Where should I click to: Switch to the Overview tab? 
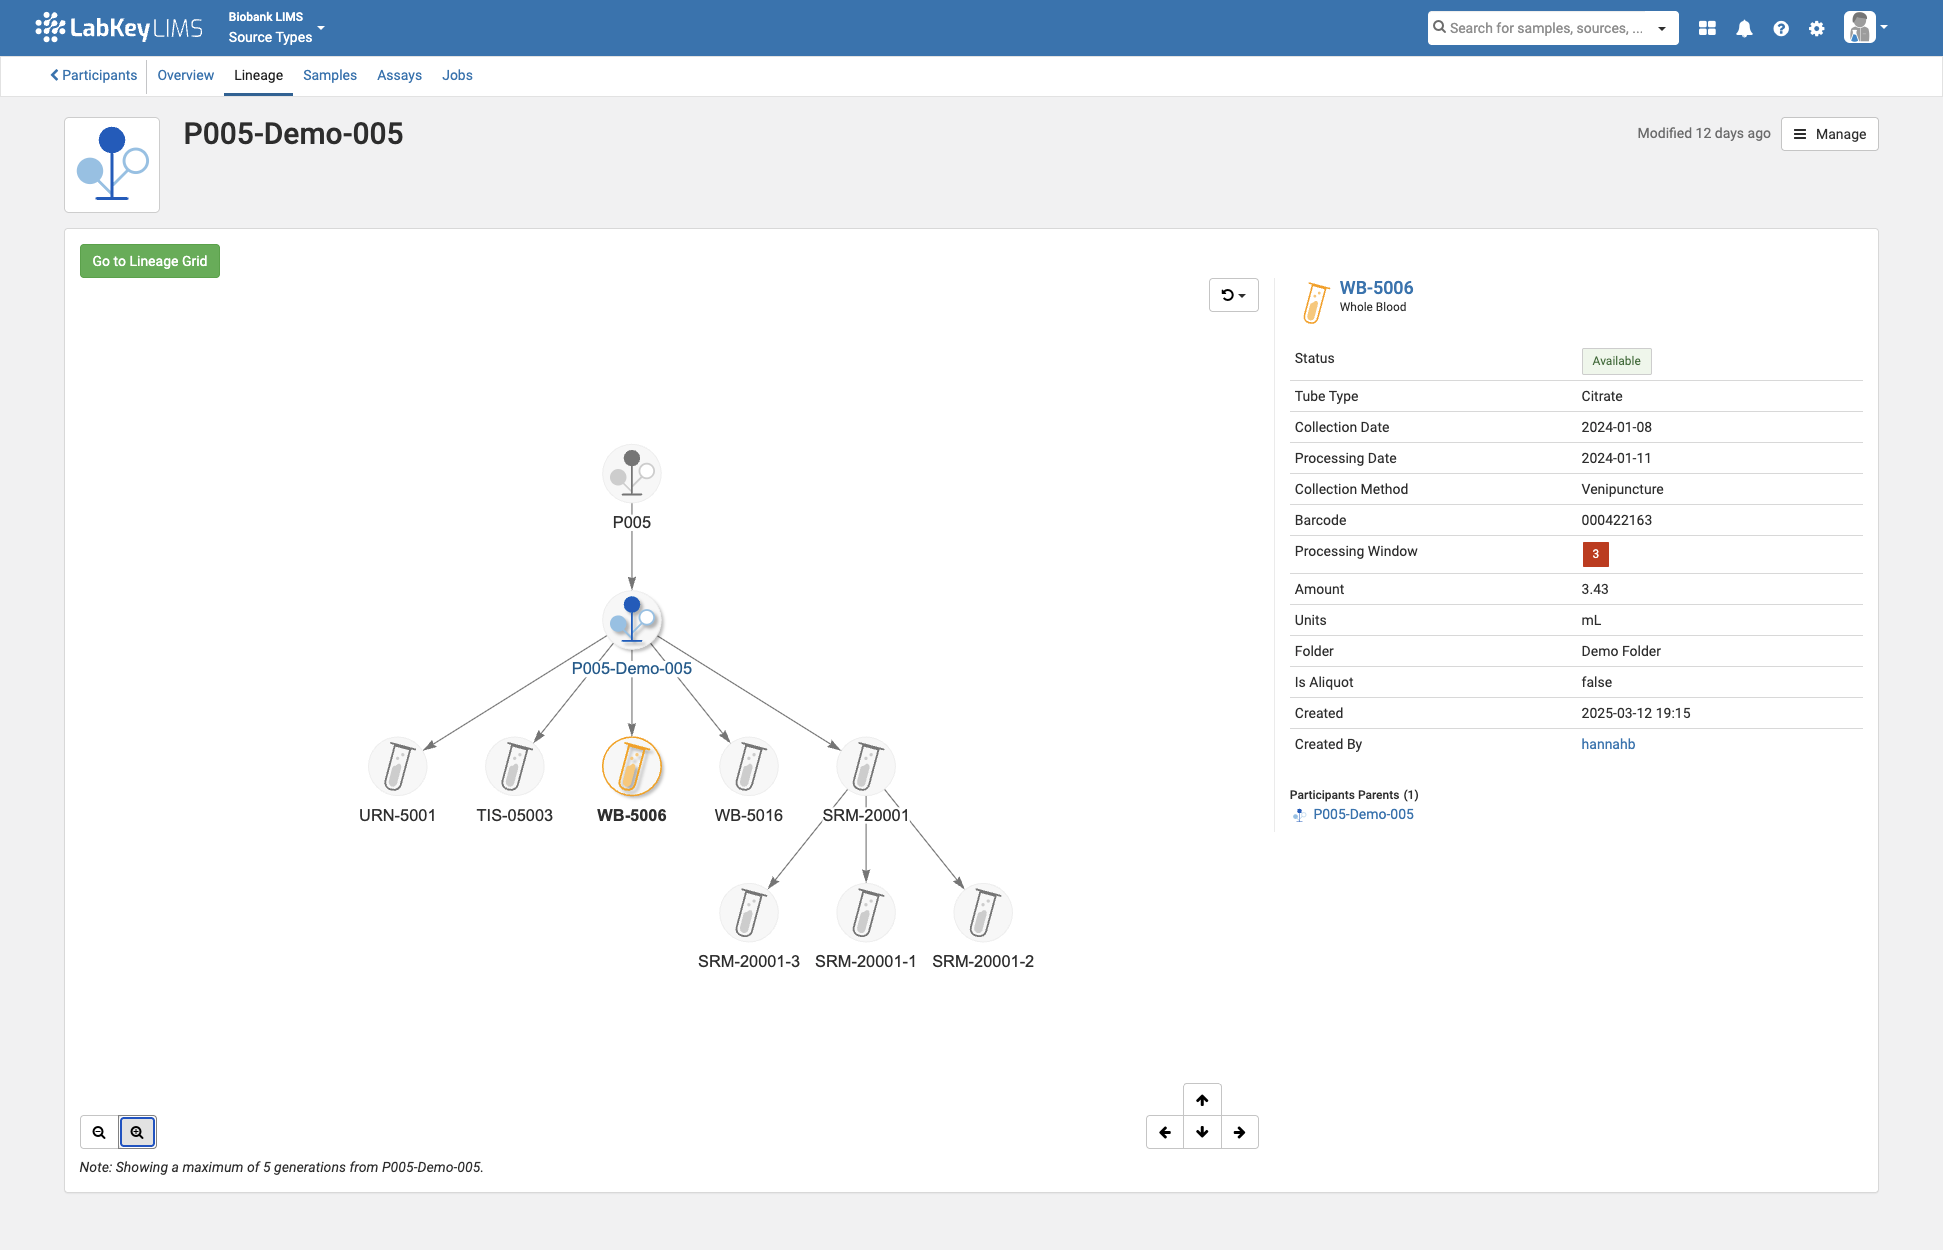(x=185, y=75)
